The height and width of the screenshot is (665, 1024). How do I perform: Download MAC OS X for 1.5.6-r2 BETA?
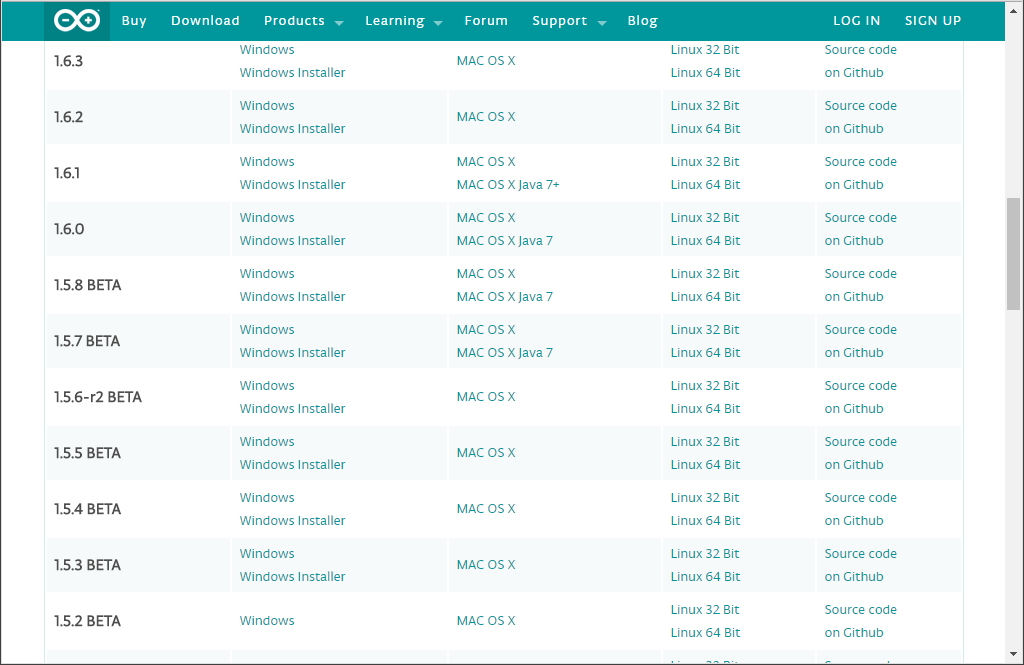click(x=486, y=397)
